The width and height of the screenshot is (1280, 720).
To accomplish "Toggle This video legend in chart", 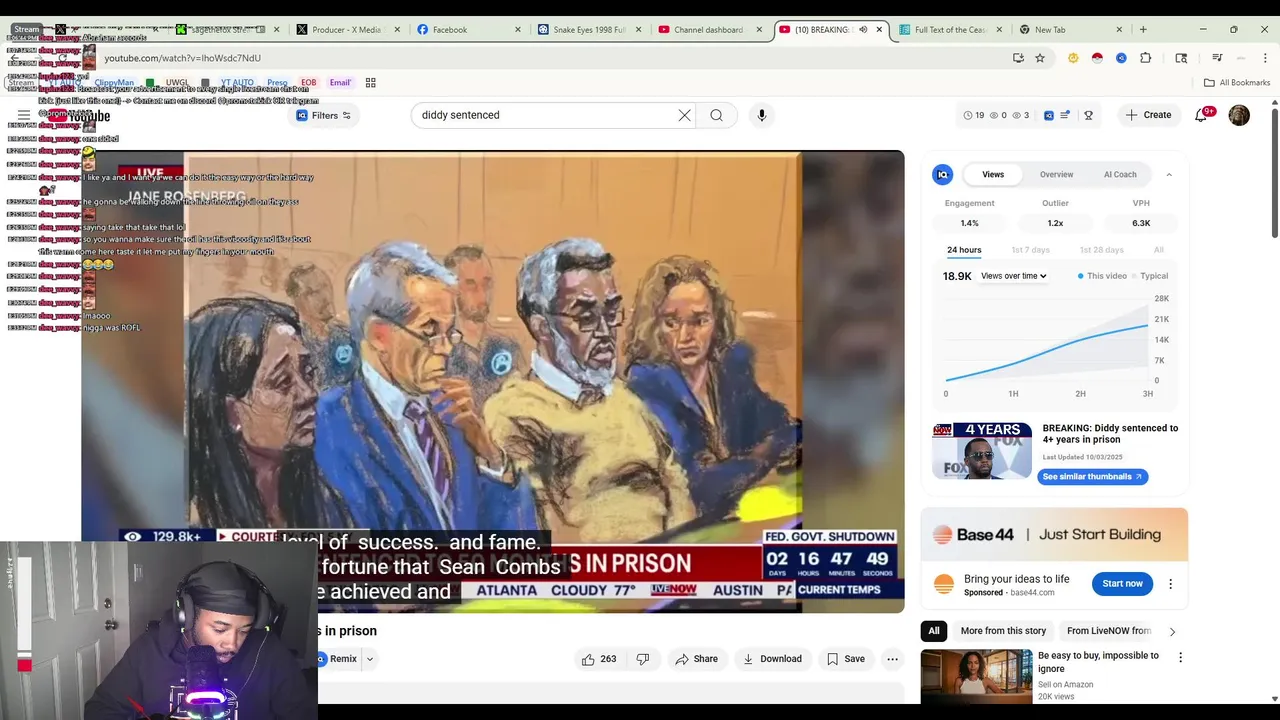I will point(1102,276).
